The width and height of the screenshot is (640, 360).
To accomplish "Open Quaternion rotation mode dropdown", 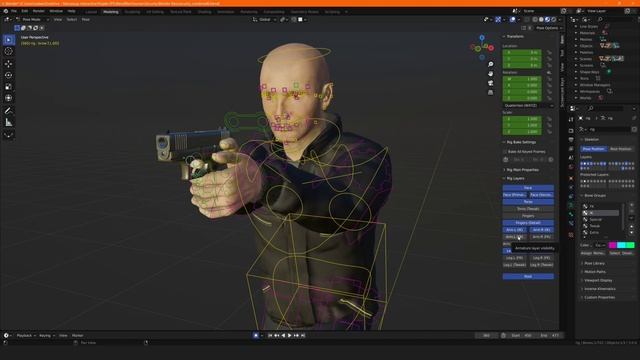I will pos(528,105).
